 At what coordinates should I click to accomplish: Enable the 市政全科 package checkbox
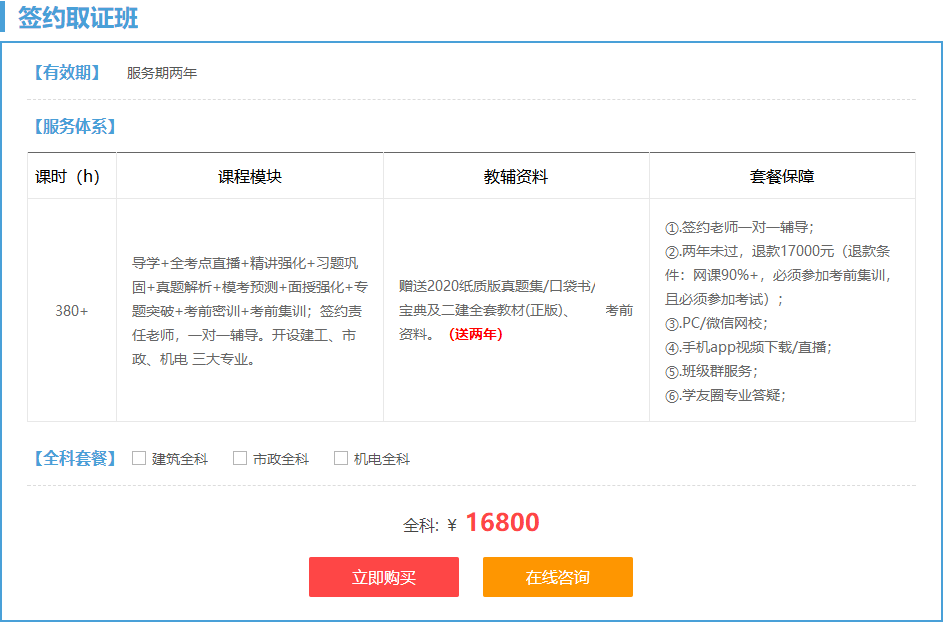(240, 459)
